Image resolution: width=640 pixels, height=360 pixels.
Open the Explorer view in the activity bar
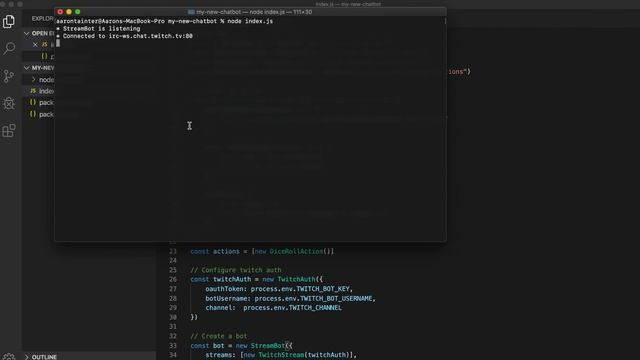(x=9, y=21)
